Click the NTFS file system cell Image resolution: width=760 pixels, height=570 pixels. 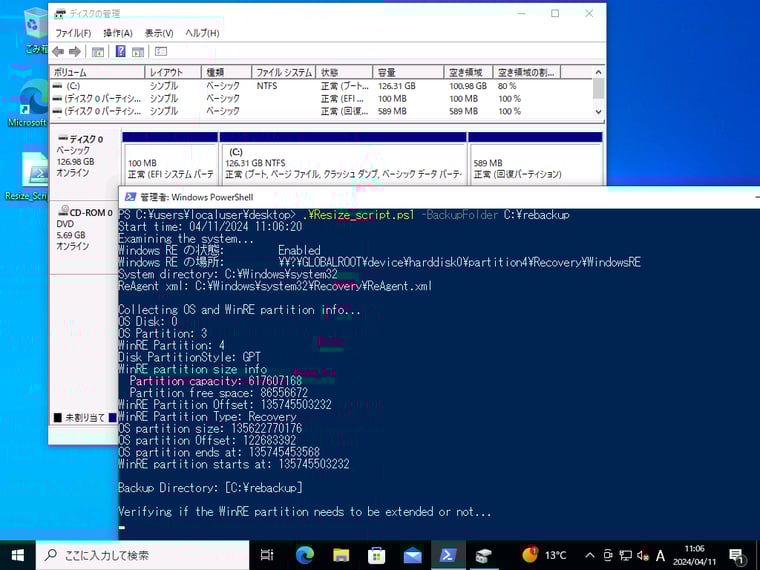[x=267, y=86]
